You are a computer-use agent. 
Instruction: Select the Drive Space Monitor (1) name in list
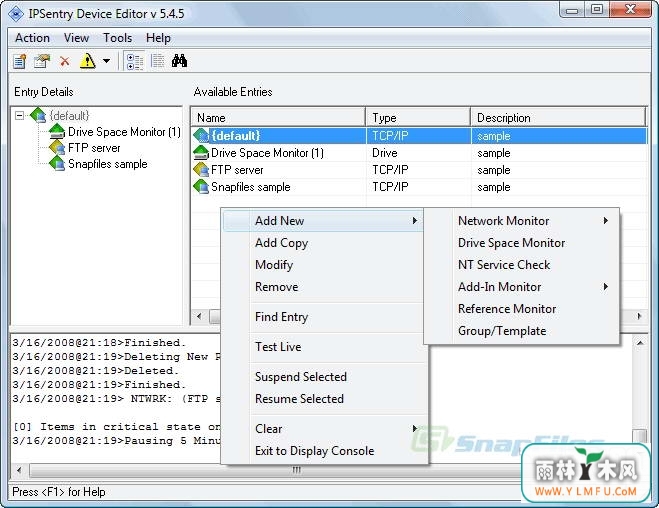click(x=267, y=153)
